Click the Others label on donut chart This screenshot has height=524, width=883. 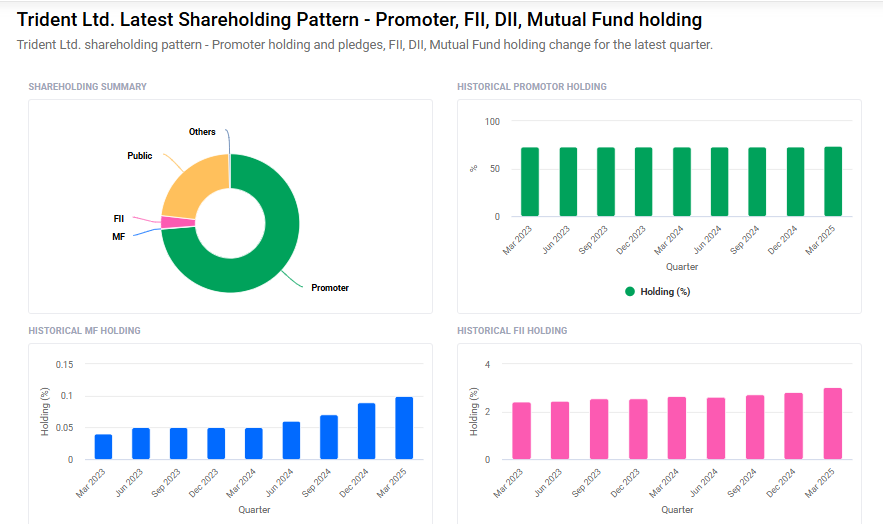(x=202, y=132)
